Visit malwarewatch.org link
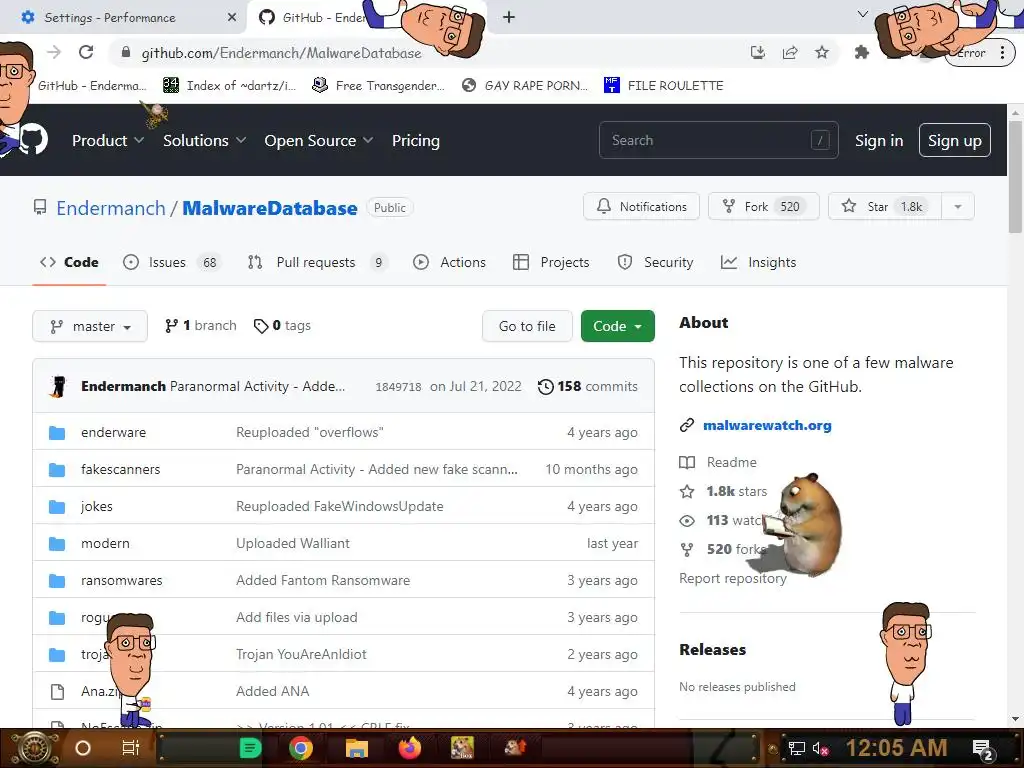 [767, 425]
